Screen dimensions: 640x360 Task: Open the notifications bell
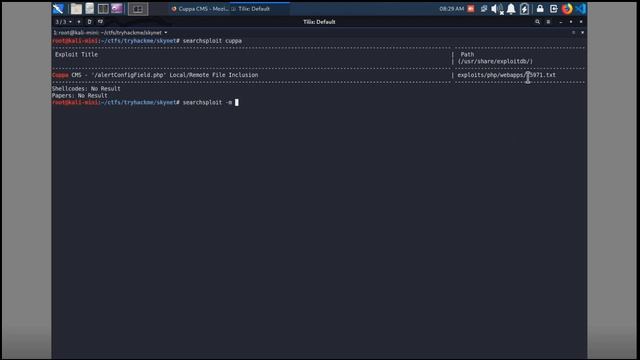pyautogui.click(x=511, y=9)
